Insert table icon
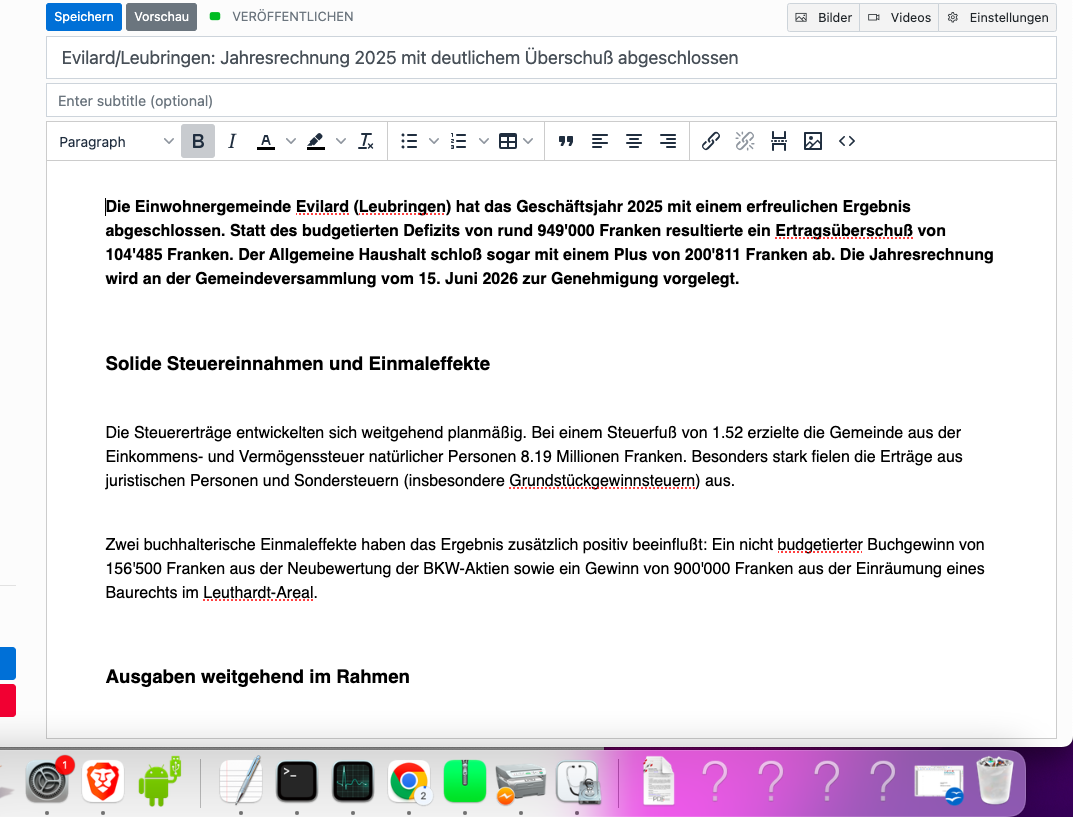Viewport: 1073px width, 817px height. [x=508, y=141]
